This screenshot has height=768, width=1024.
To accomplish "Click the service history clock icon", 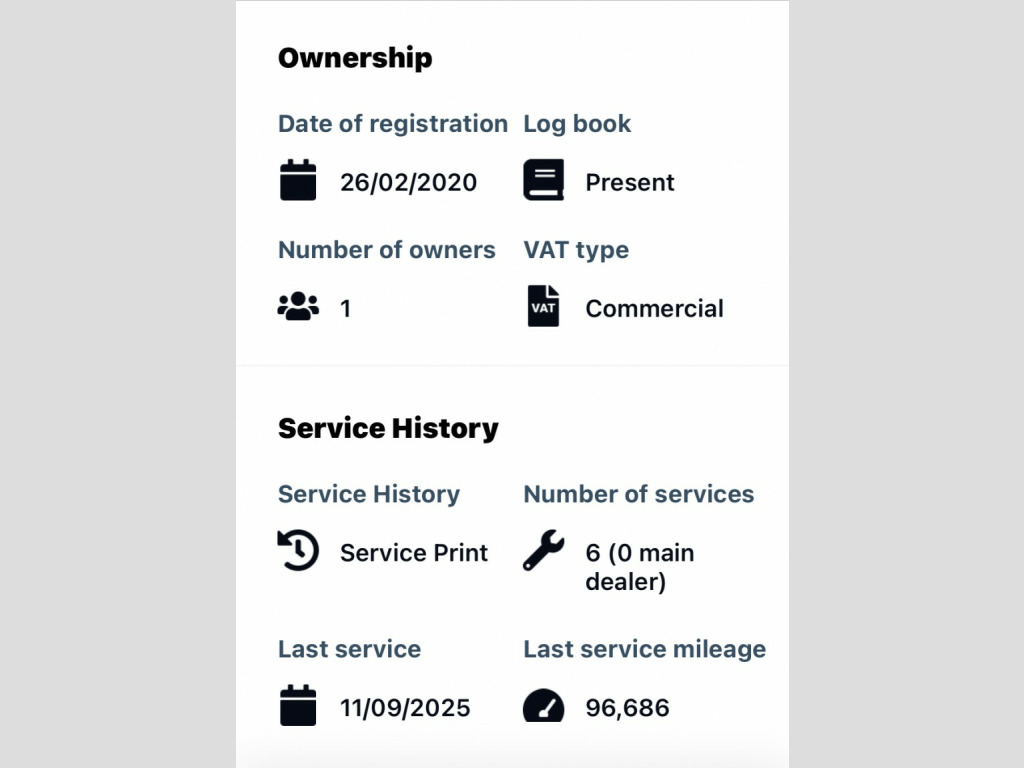I will point(298,551).
